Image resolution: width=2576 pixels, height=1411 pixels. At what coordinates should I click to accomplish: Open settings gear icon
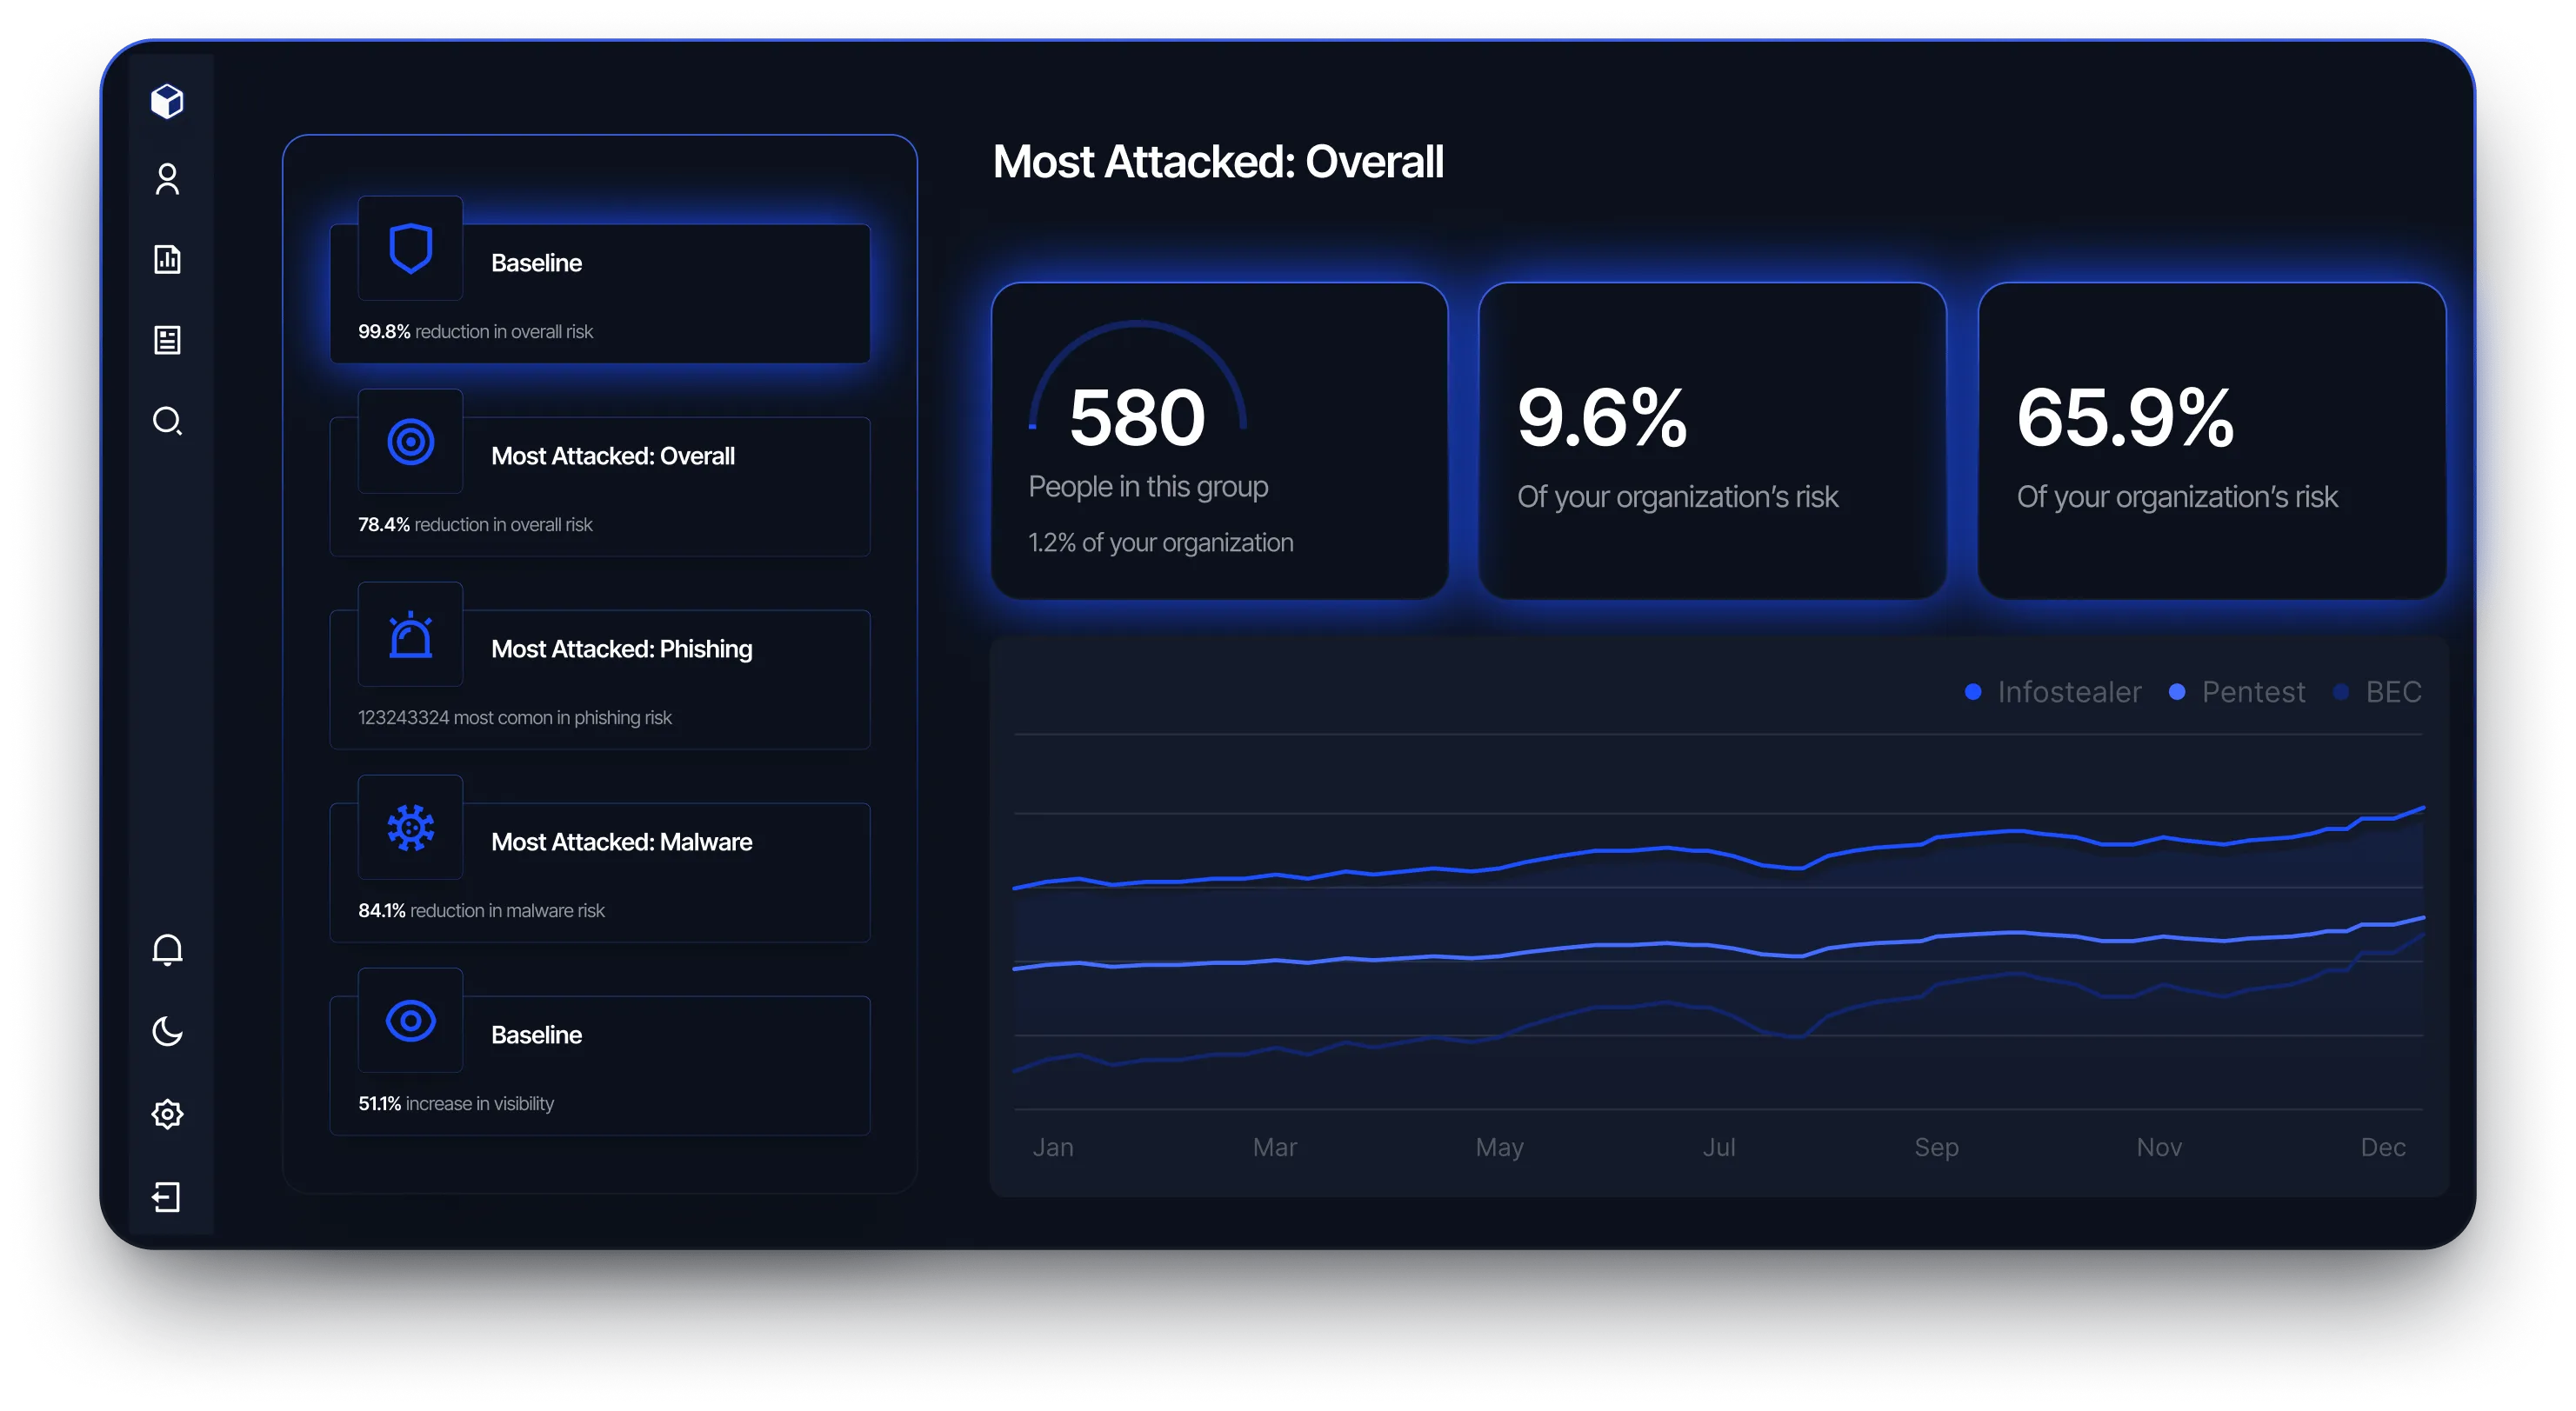pyautogui.click(x=167, y=1114)
